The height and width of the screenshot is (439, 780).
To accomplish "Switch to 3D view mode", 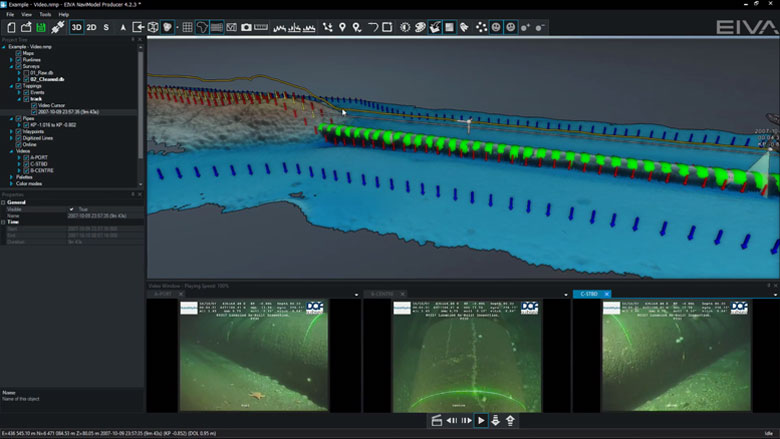I will [76, 27].
